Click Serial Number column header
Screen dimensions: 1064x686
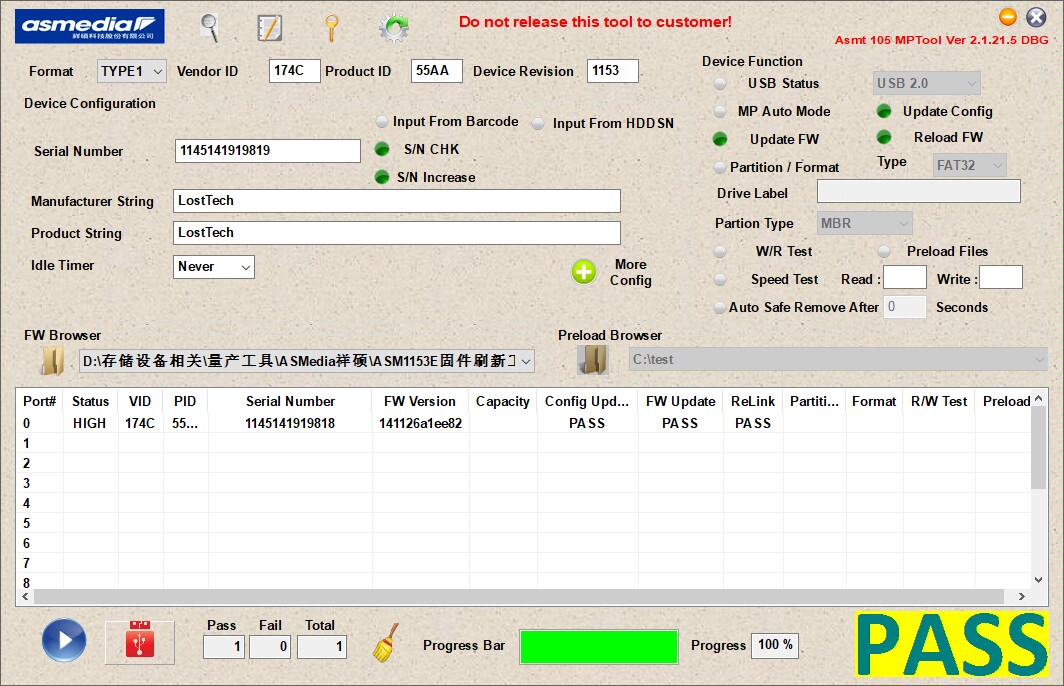pos(290,401)
